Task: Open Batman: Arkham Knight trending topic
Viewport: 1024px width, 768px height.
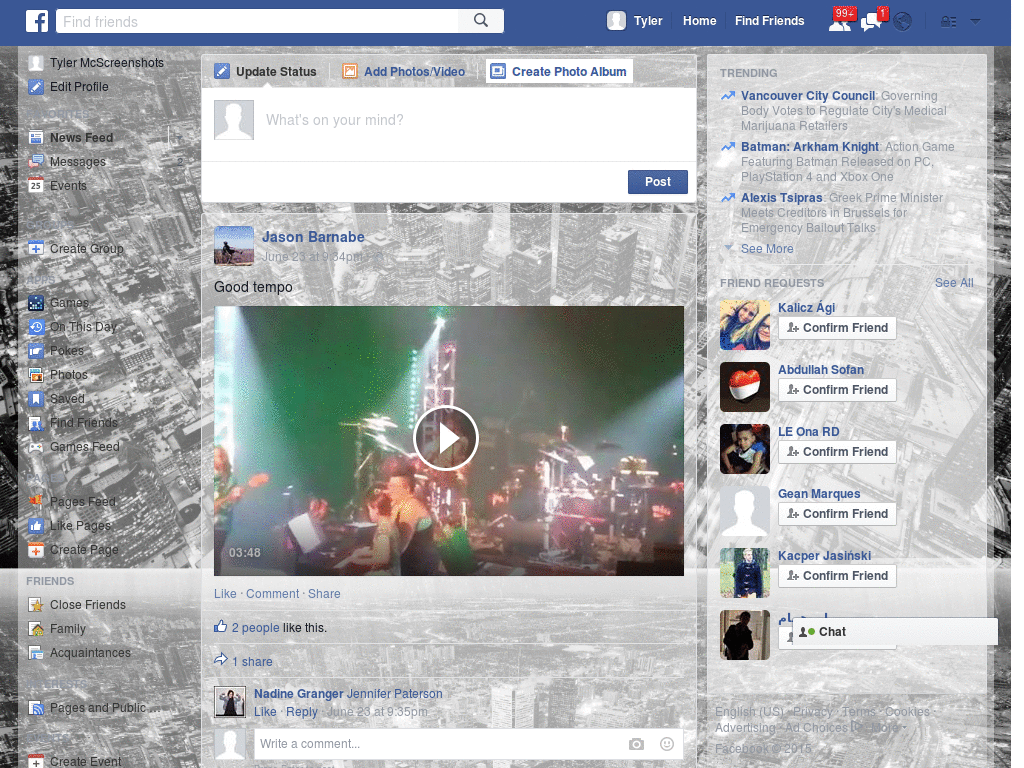Action: tap(810, 146)
